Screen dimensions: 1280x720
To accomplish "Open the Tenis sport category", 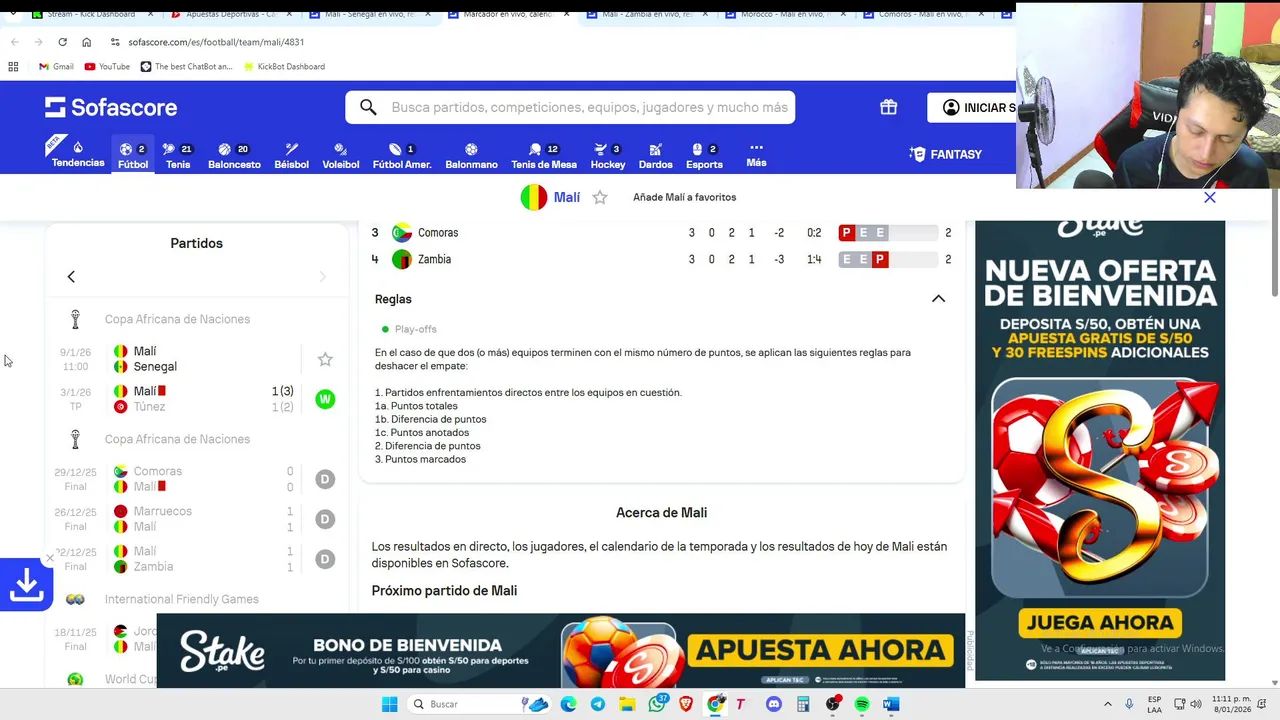I will coord(178,154).
